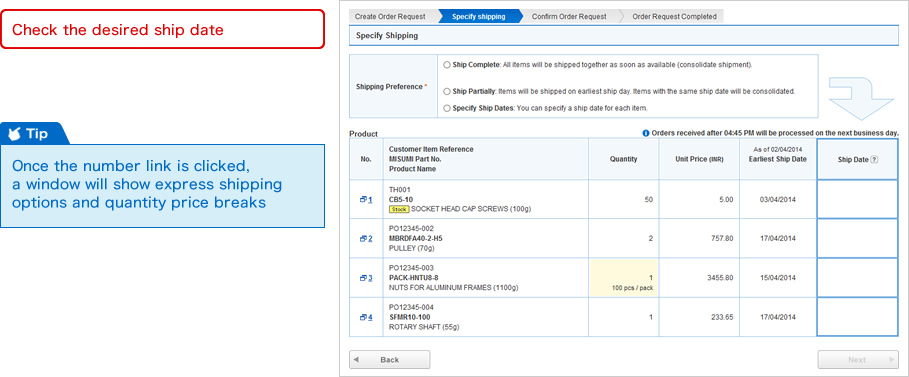Click unit price 3455.80
Screen dimensions: 909x377
coord(720,278)
